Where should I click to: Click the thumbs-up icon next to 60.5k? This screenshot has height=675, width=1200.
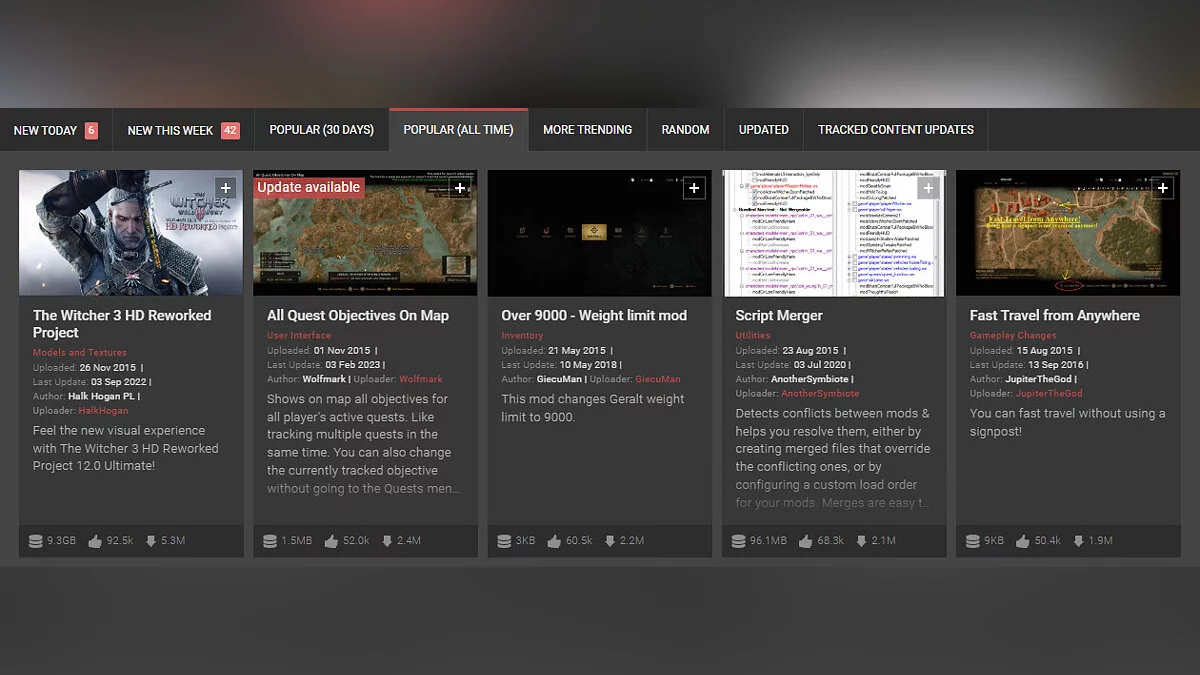(553, 541)
